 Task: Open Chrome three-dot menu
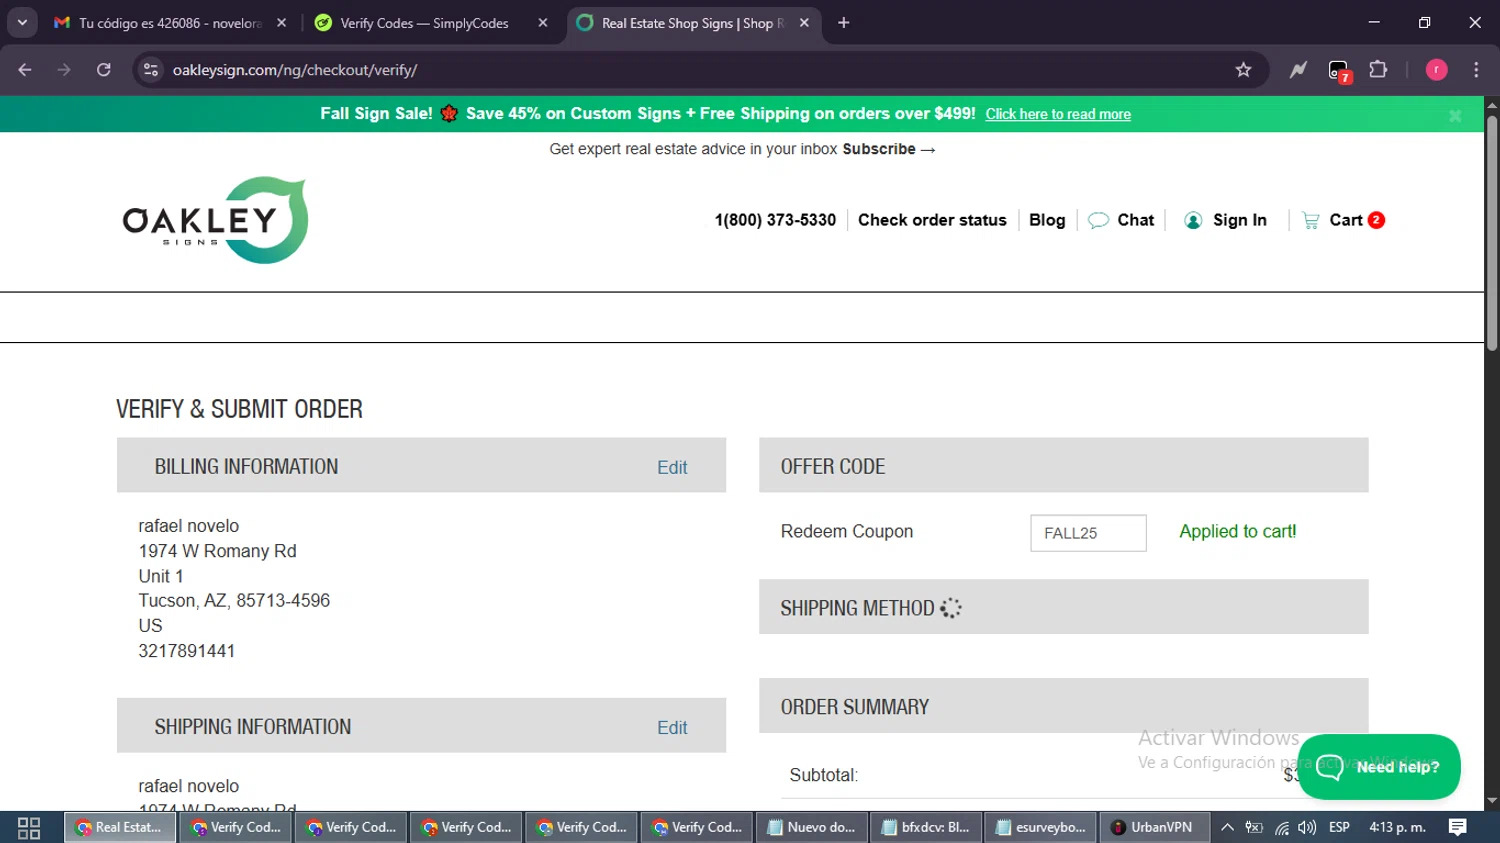click(1476, 70)
